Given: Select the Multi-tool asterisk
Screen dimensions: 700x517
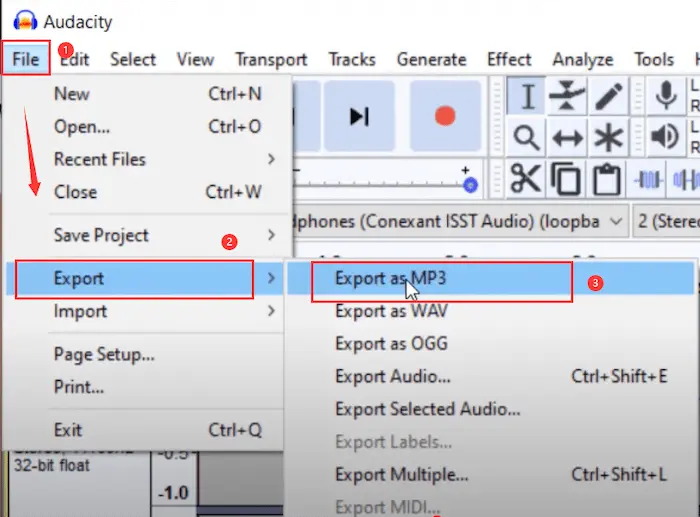Looking at the screenshot, I should (x=608, y=137).
